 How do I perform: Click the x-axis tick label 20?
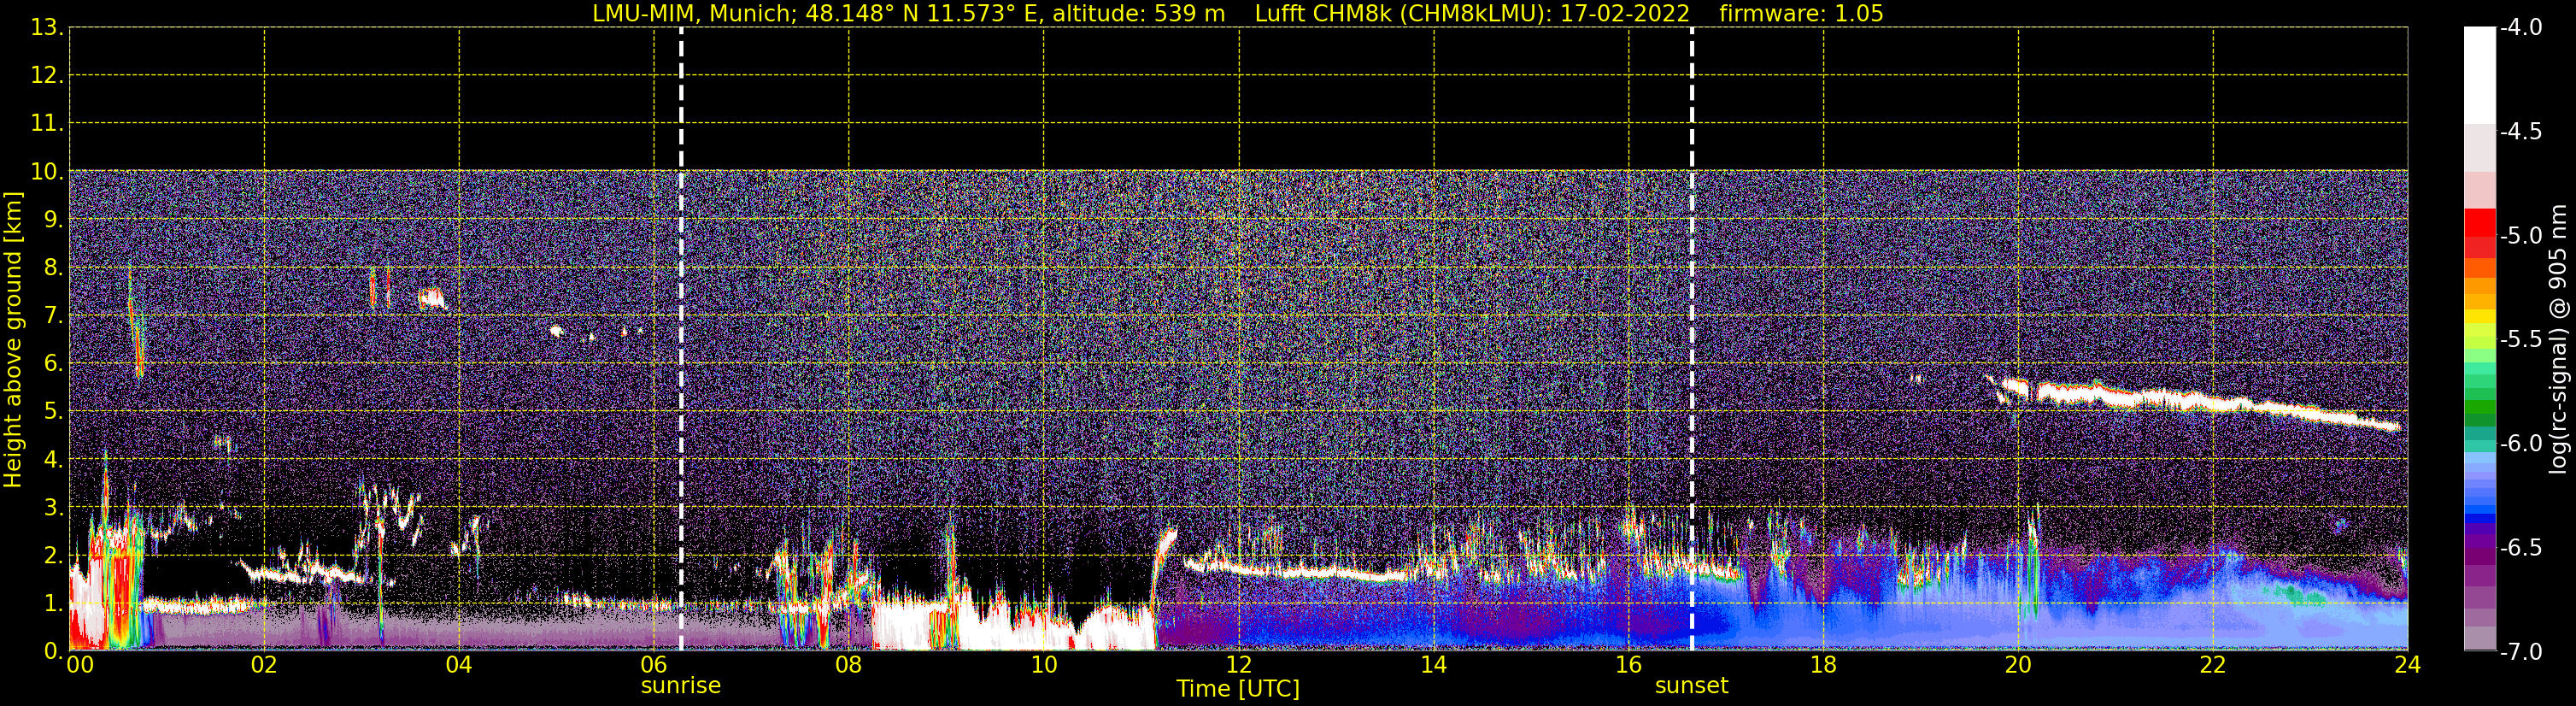pyautogui.click(x=2018, y=665)
